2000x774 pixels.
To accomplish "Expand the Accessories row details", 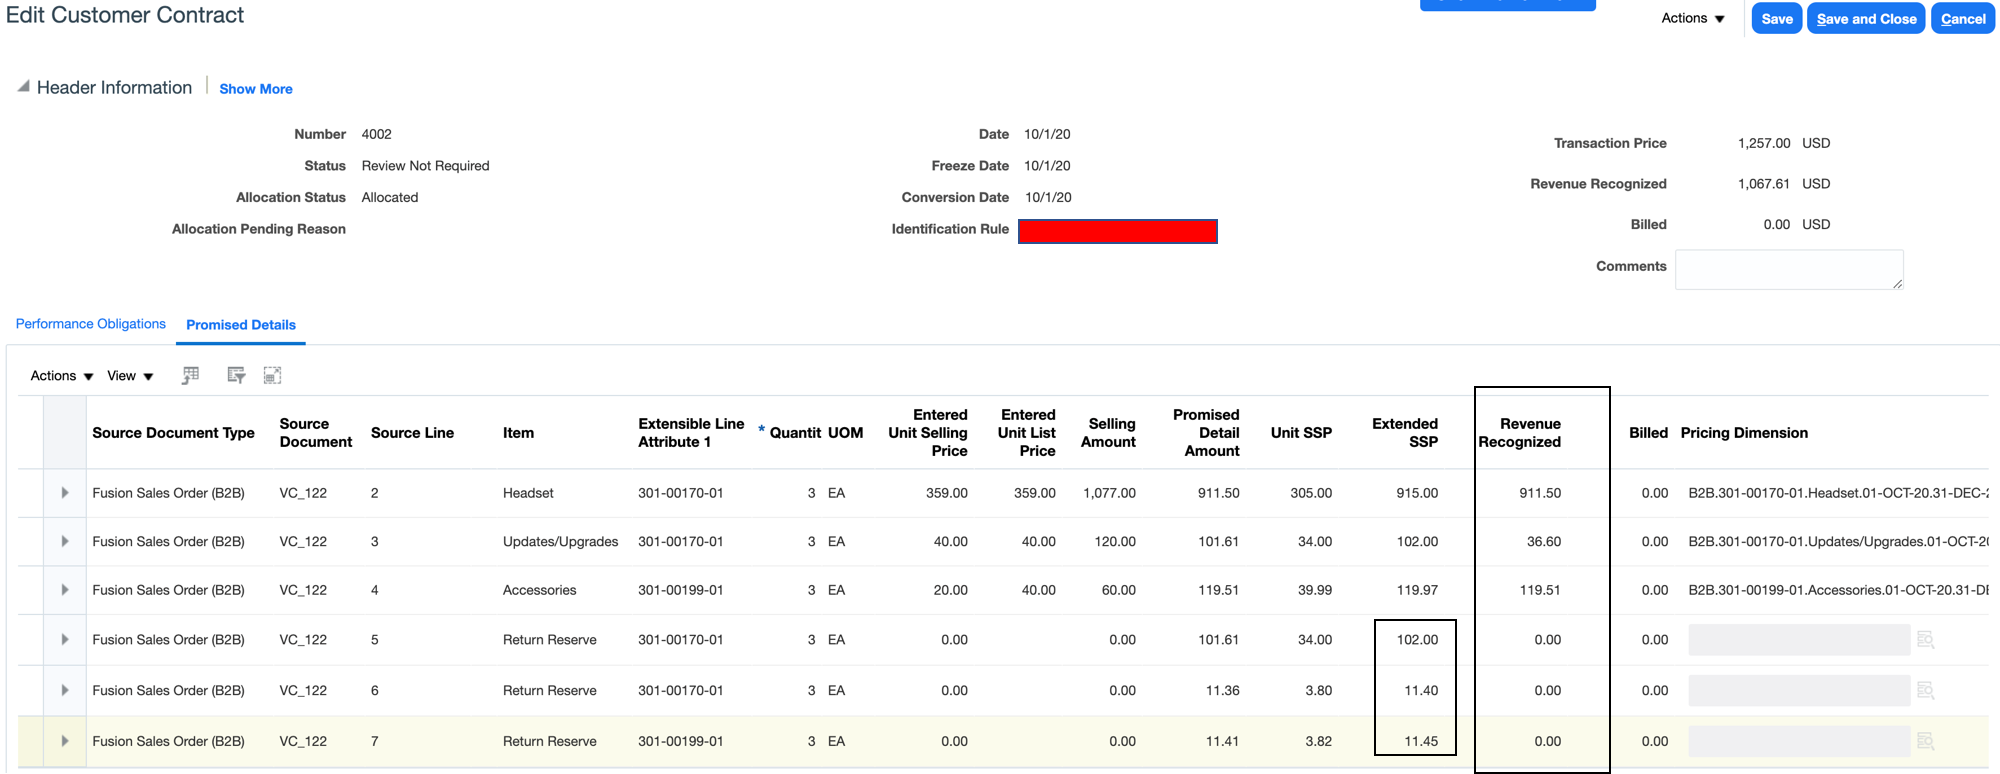I will 65,590.
